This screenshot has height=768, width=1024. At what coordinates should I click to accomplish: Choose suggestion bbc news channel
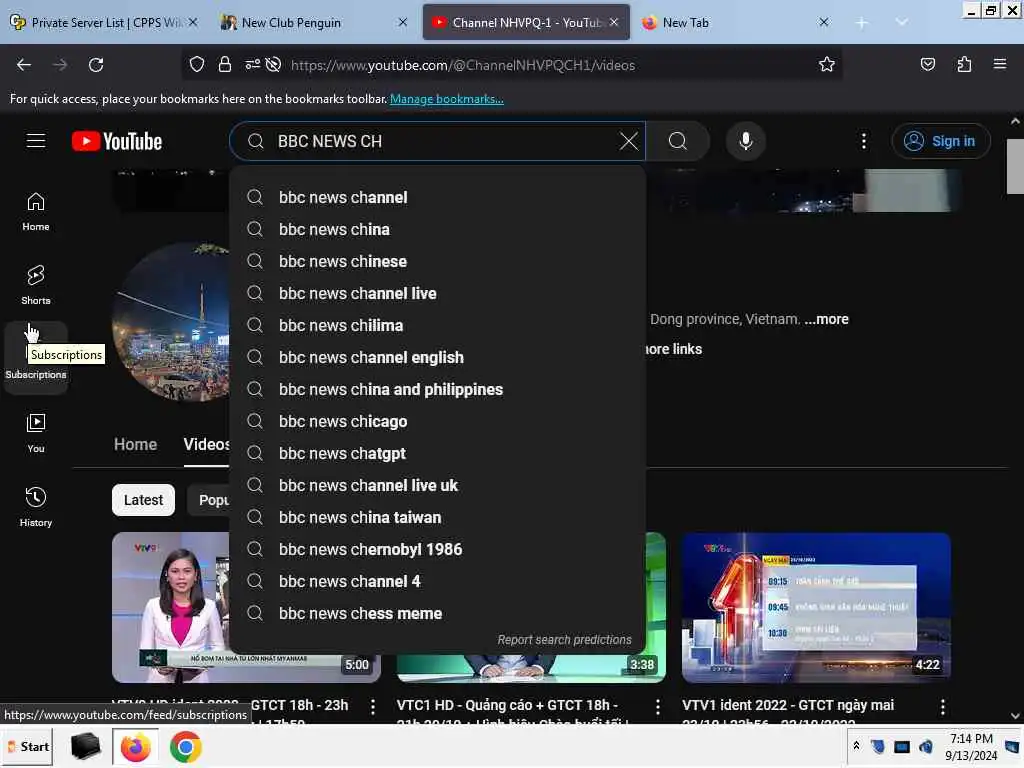(x=438, y=197)
